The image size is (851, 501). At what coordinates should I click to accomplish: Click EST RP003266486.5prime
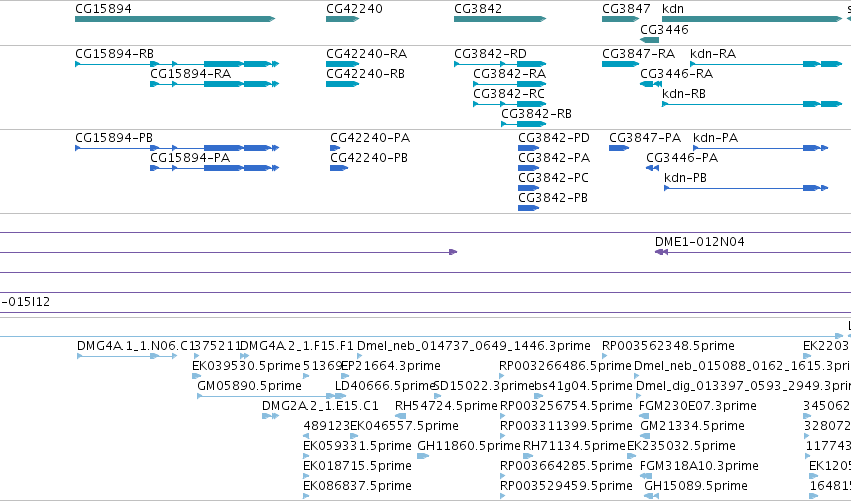click(x=566, y=366)
